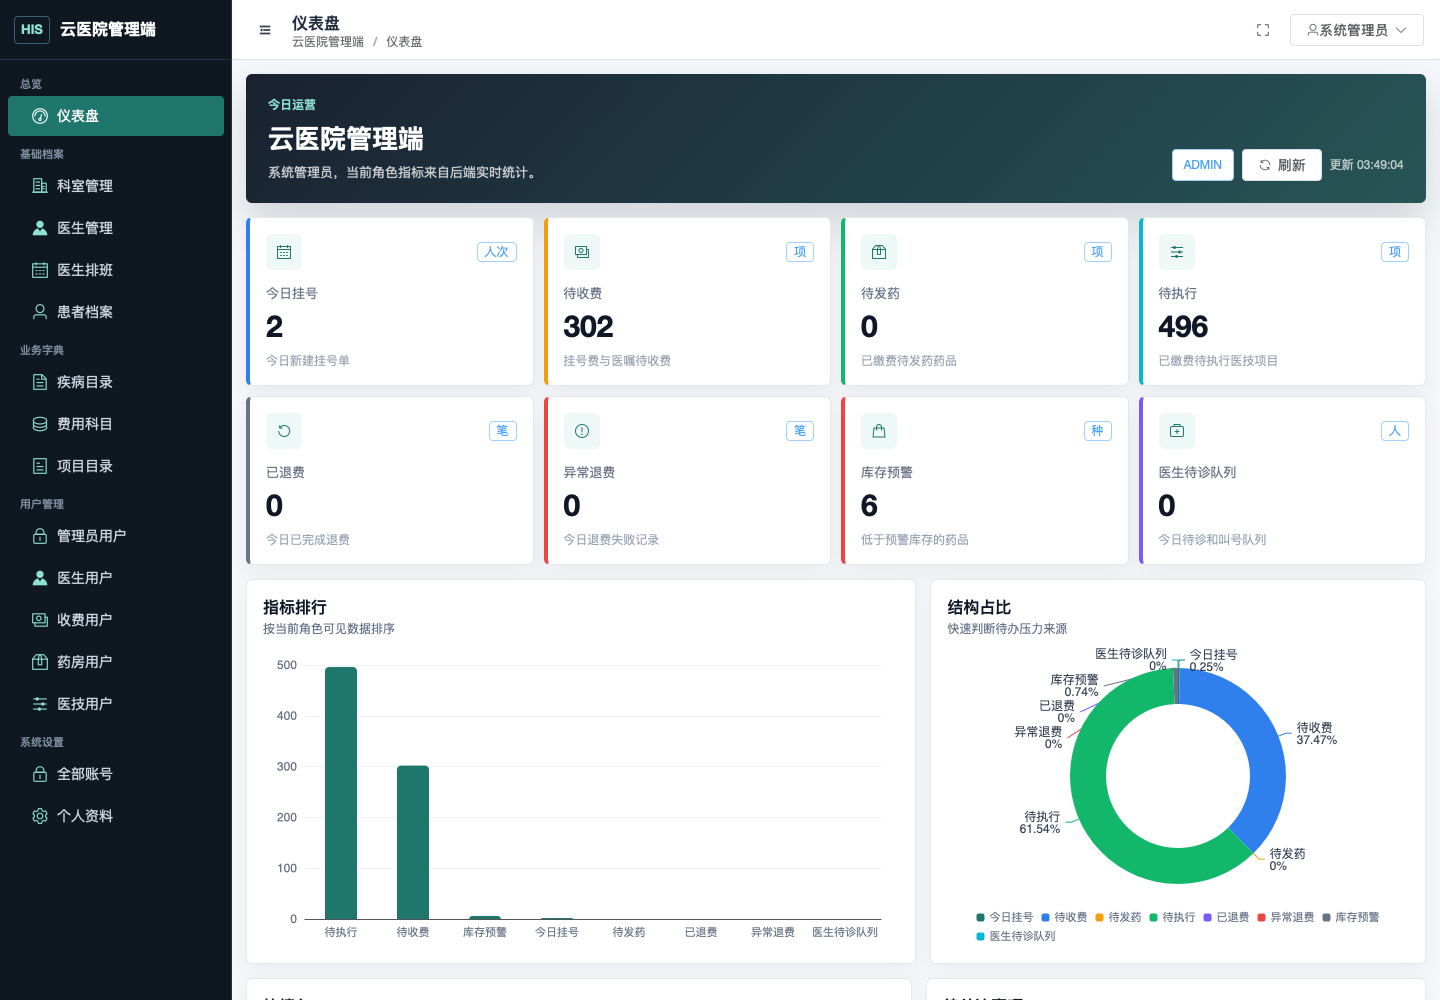Image resolution: width=1440 pixels, height=1000 pixels.
Task: Click the 收费用户 cash icon
Action: tap(40, 620)
